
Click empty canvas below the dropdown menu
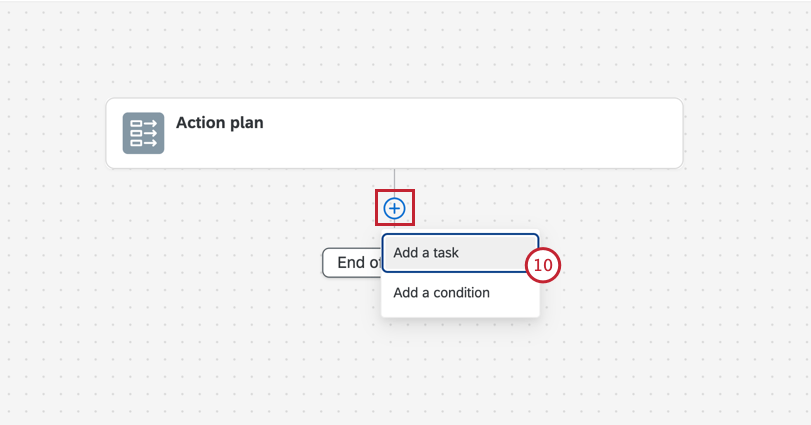pyautogui.click(x=460, y=370)
